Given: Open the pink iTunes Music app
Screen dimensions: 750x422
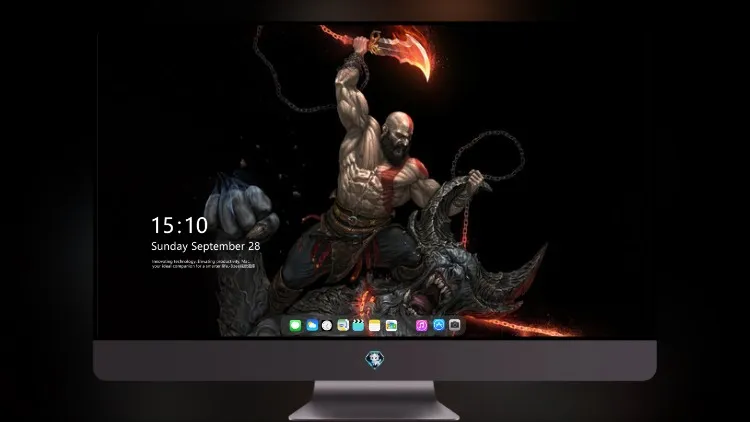Looking at the screenshot, I should pos(421,326).
